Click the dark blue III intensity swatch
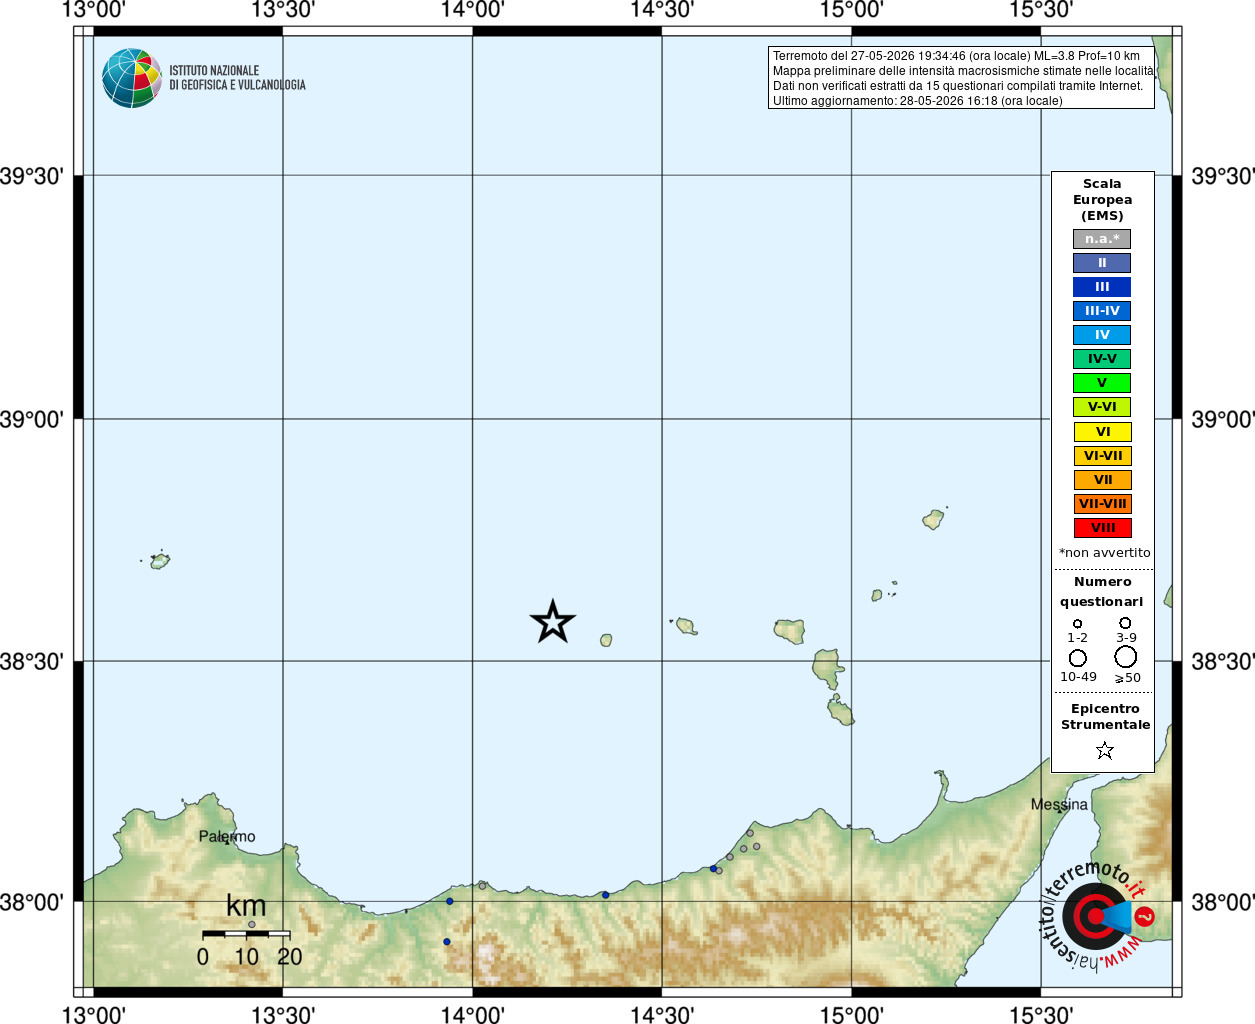The image size is (1255, 1024). click(x=1102, y=287)
